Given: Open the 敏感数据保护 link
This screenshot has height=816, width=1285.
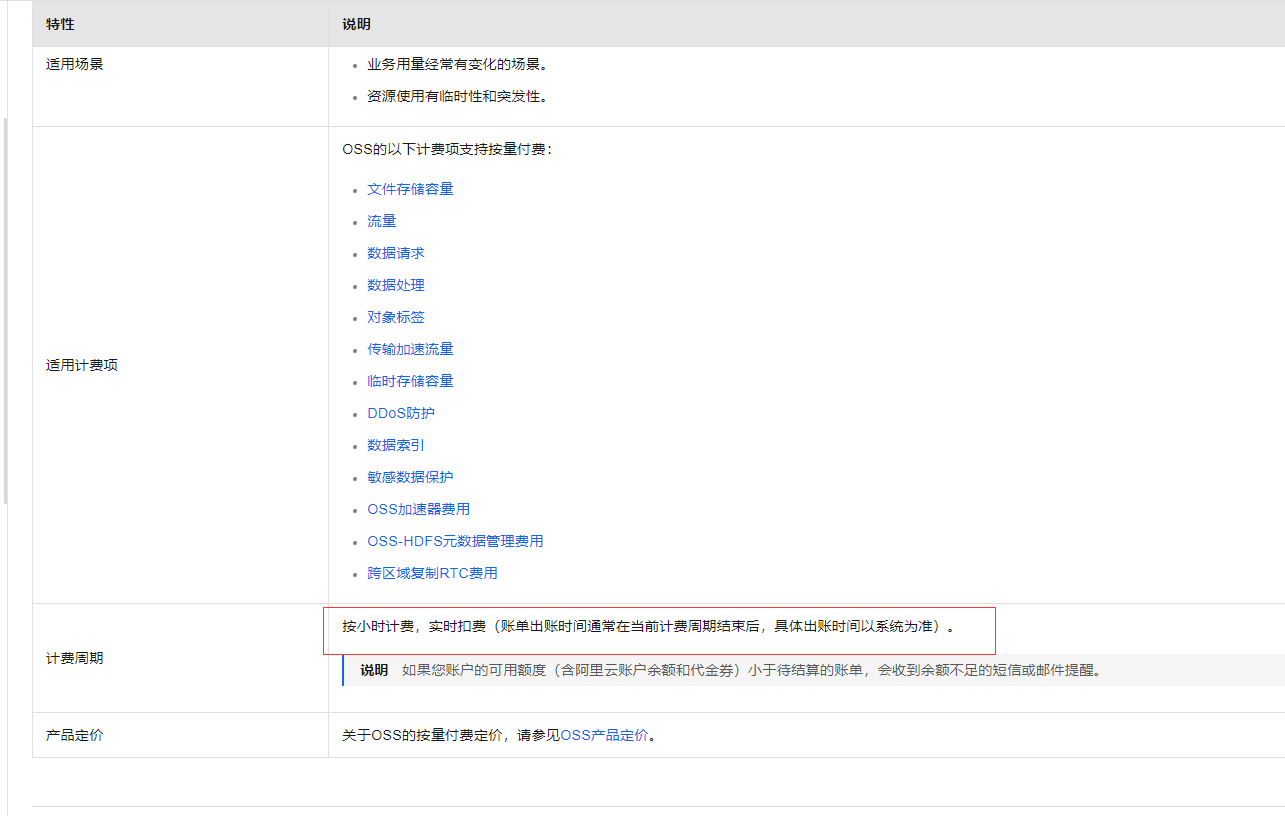Looking at the screenshot, I should [x=410, y=477].
